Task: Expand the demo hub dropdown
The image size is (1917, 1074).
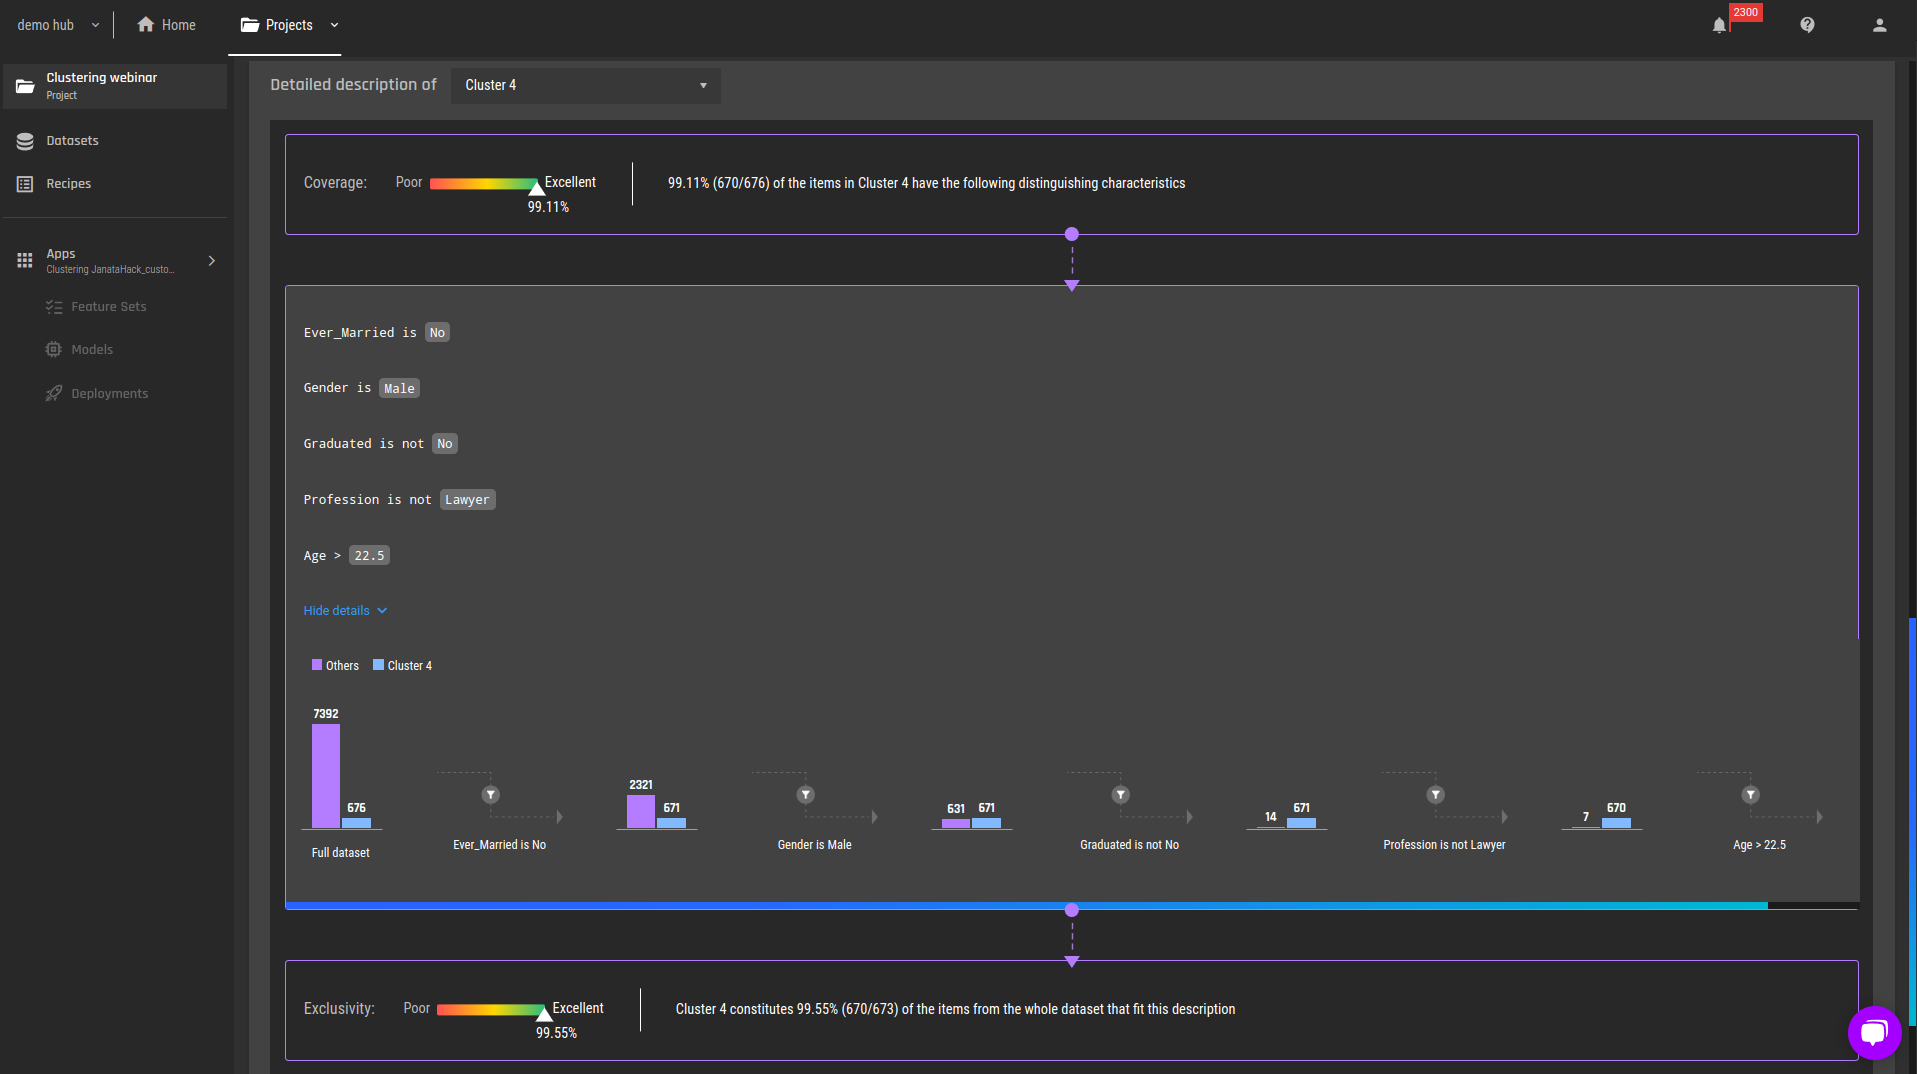Action: click(95, 25)
